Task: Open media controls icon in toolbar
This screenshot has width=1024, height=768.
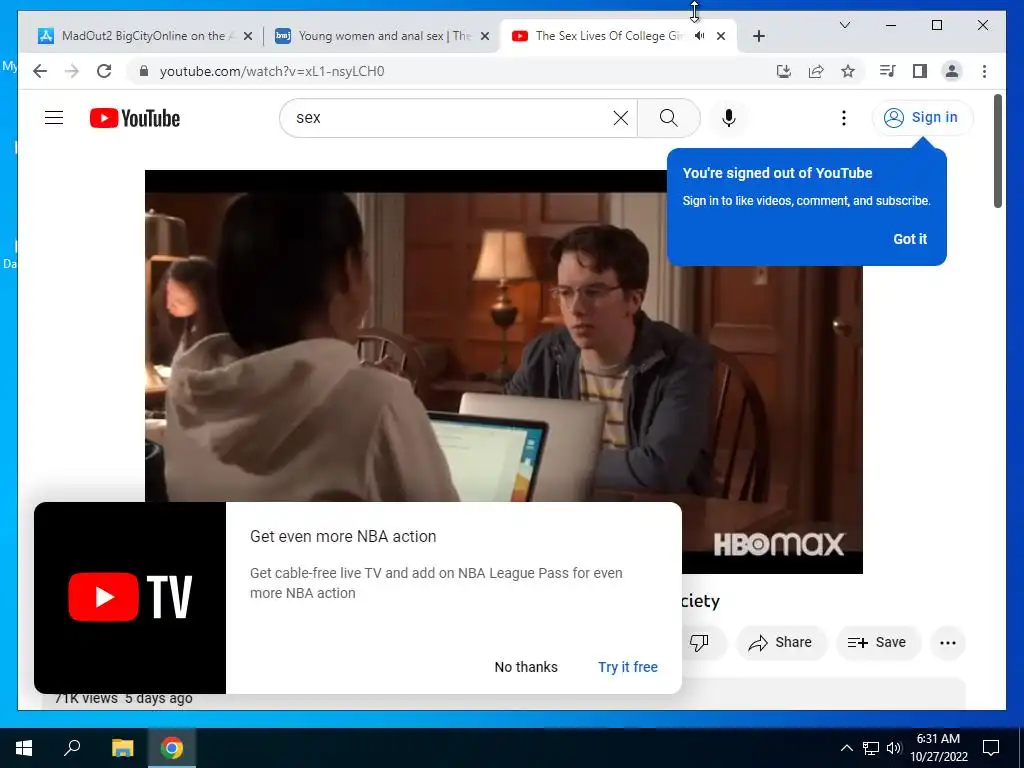Action: tap(888, 71)
